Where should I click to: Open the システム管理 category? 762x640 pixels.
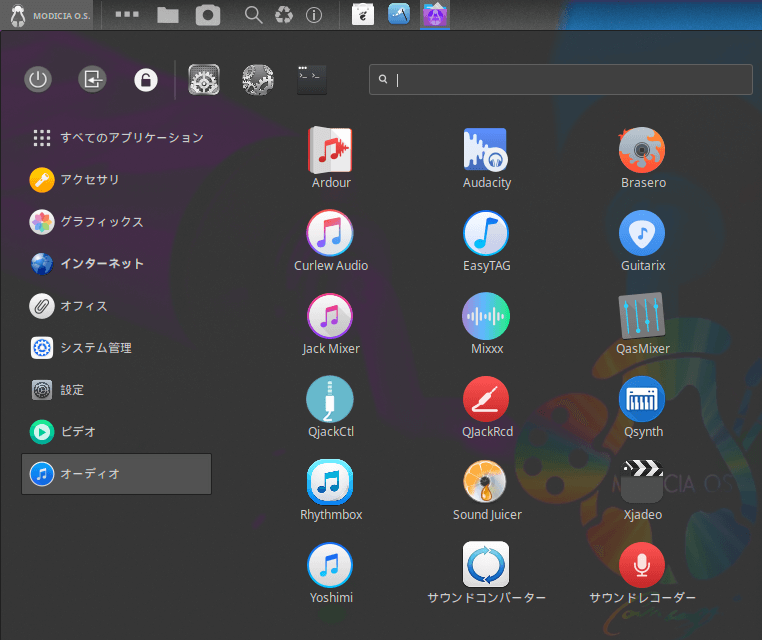(x=95, y=348)
